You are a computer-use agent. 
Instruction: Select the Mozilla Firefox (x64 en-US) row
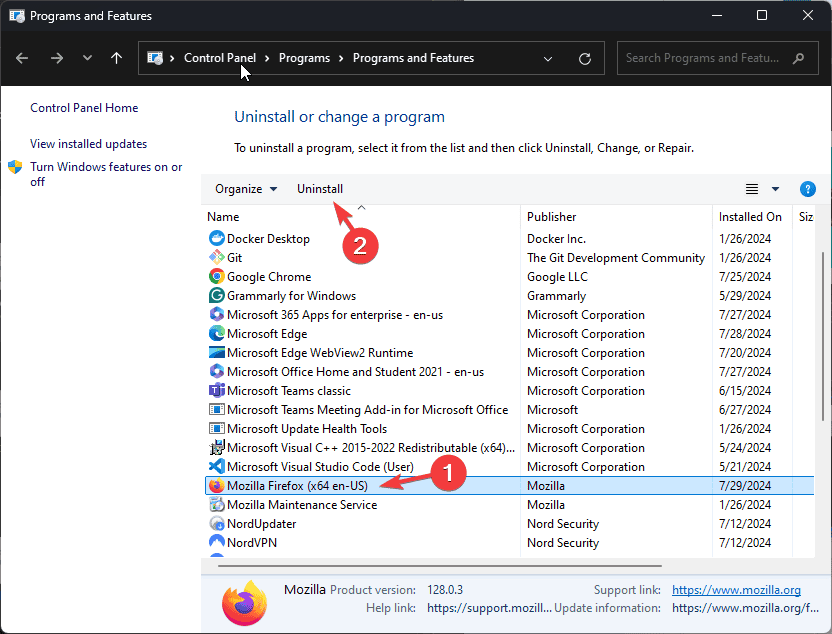(x=509, y=485)
